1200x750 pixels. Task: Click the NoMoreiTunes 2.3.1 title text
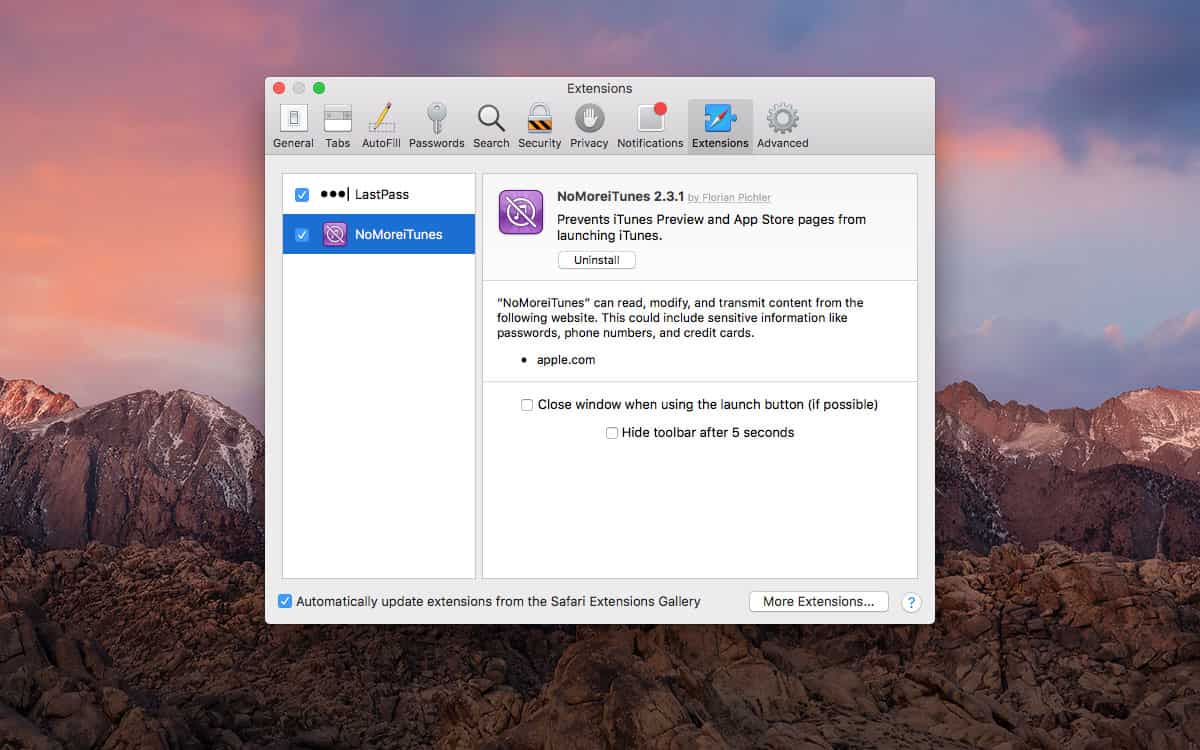[x=621, y=196]
